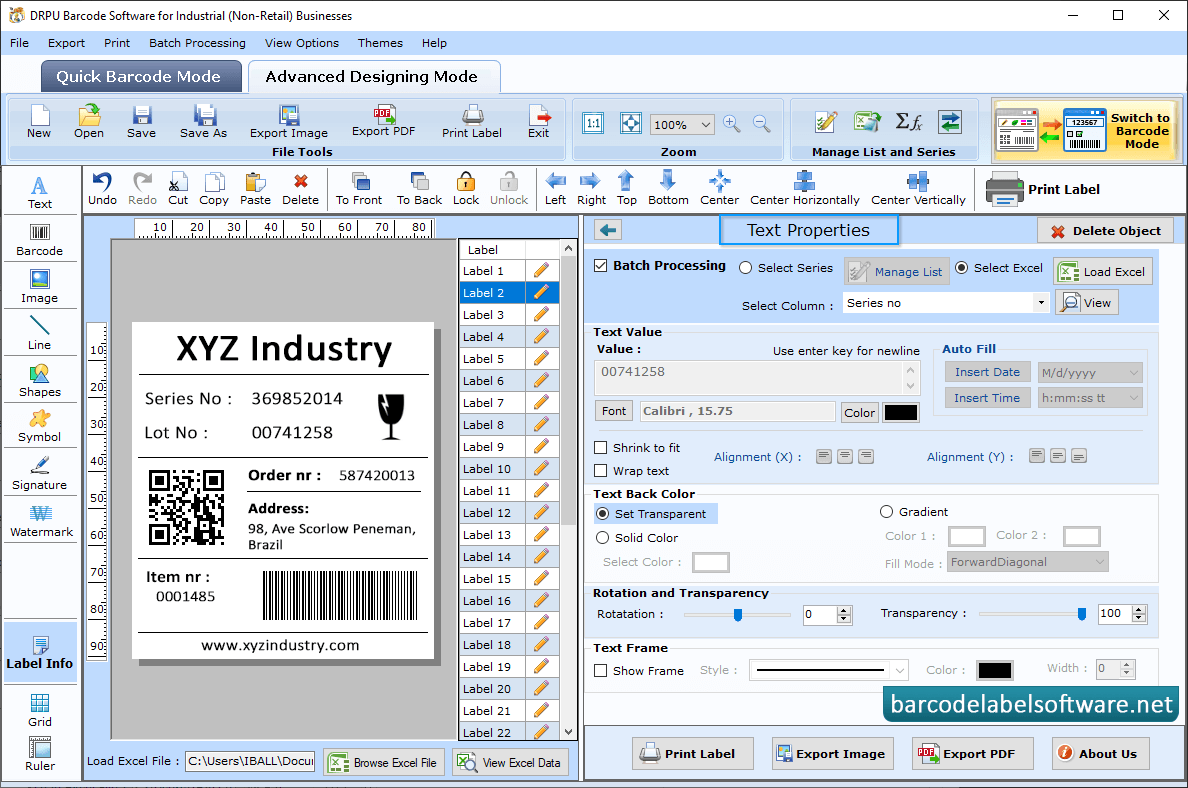The image size is (1188, 788).
Task: Click the Rotation slider
Action: click(737, 614)
